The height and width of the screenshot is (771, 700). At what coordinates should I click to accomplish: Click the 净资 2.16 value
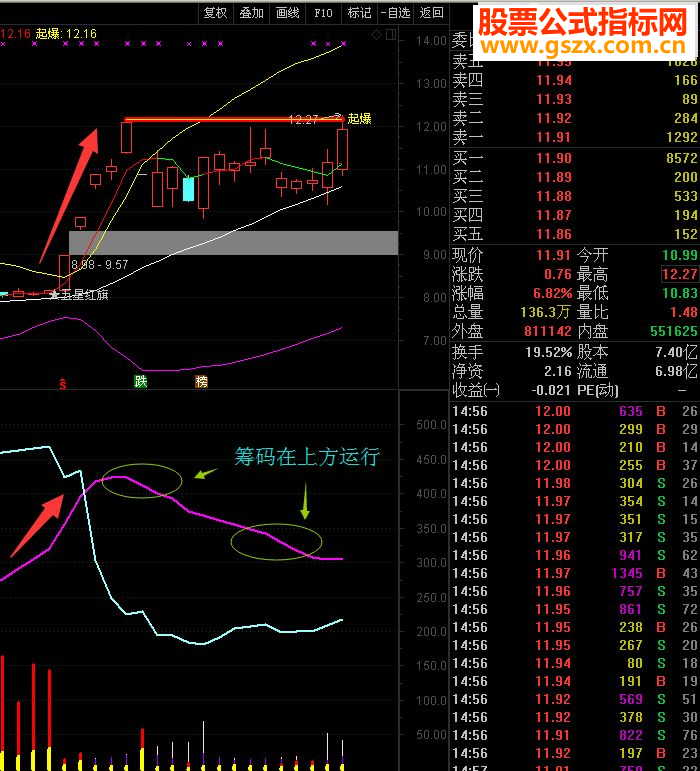pyautogui.click(x=558, y=372)
